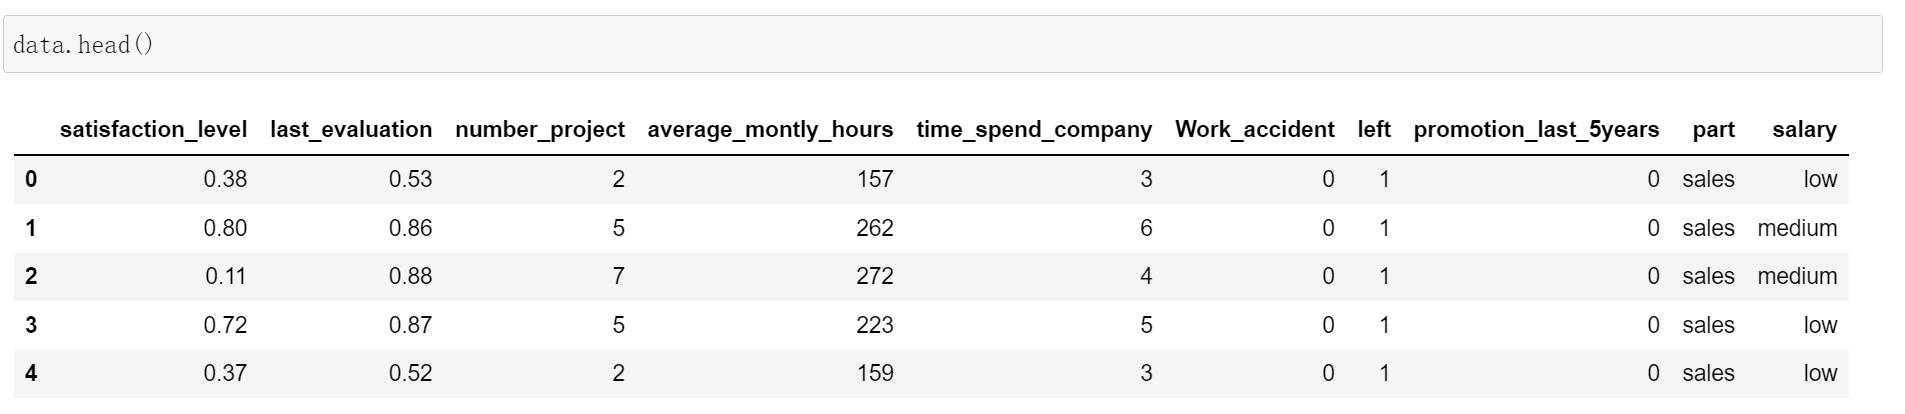Click the last_evaluation column header

tap(351, 130)
